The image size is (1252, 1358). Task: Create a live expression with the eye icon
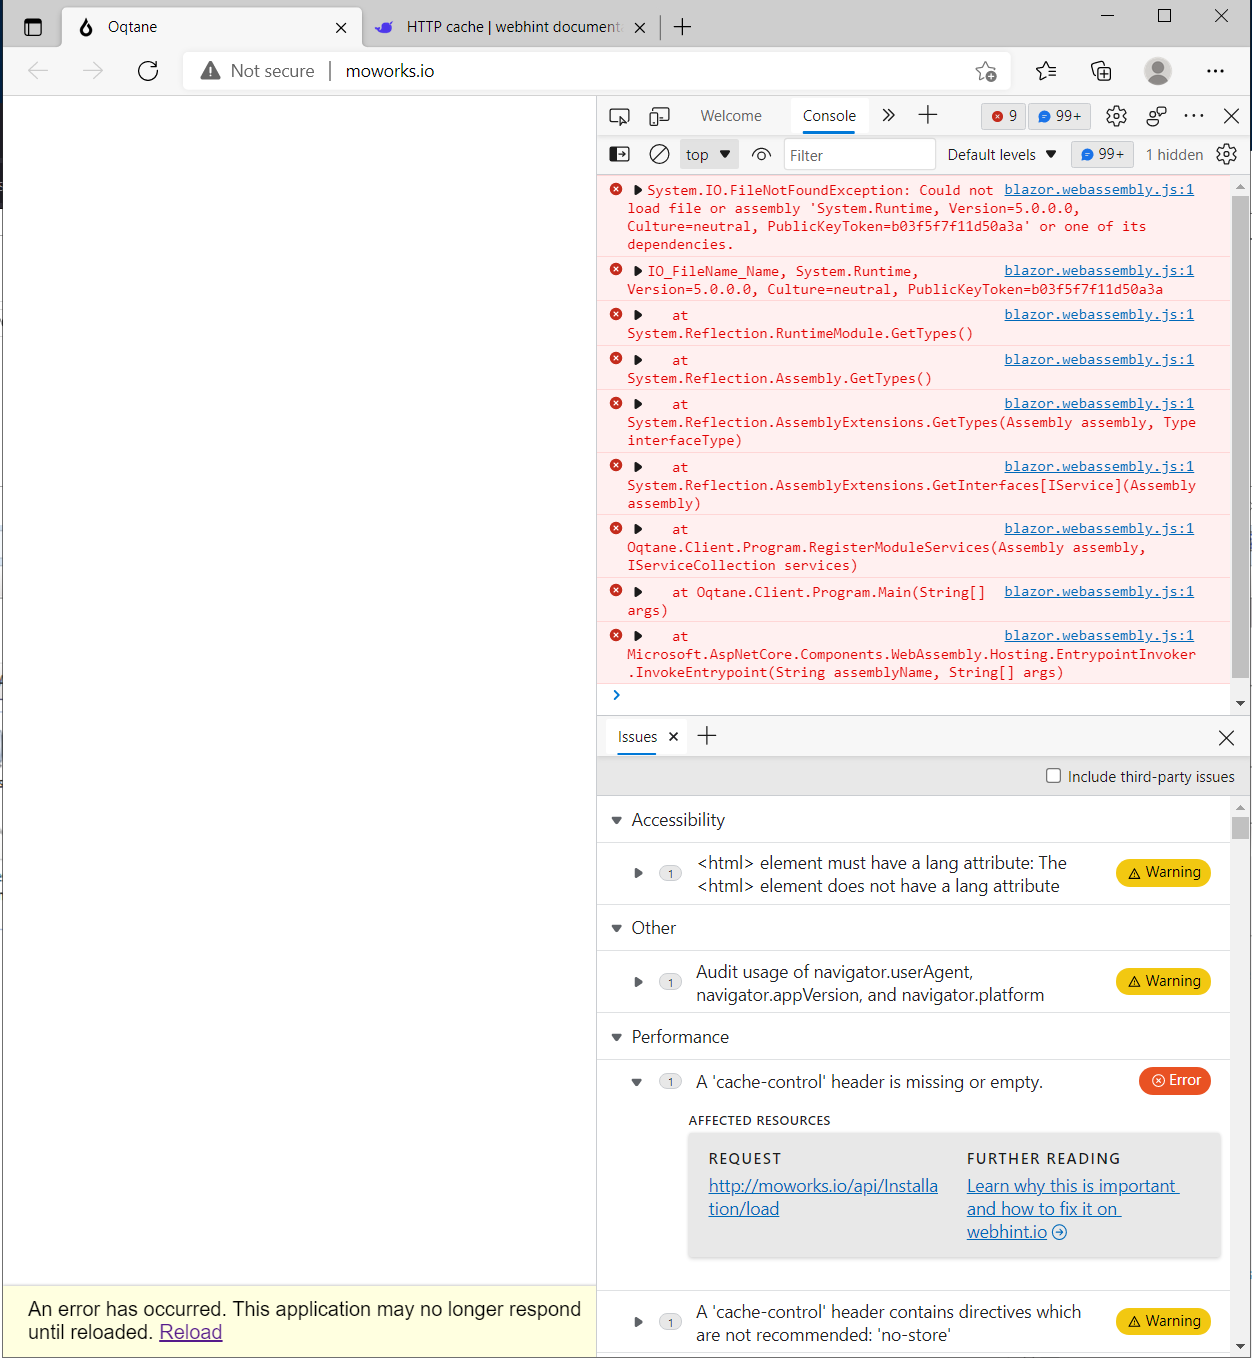click(x=761, y=154)
